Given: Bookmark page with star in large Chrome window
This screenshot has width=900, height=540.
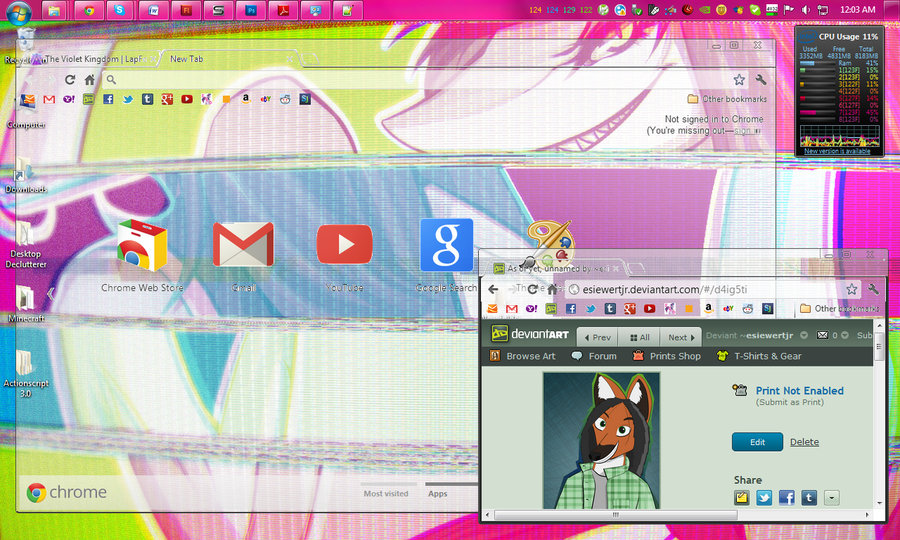Looking at the screenshot, I should [739, 80].
